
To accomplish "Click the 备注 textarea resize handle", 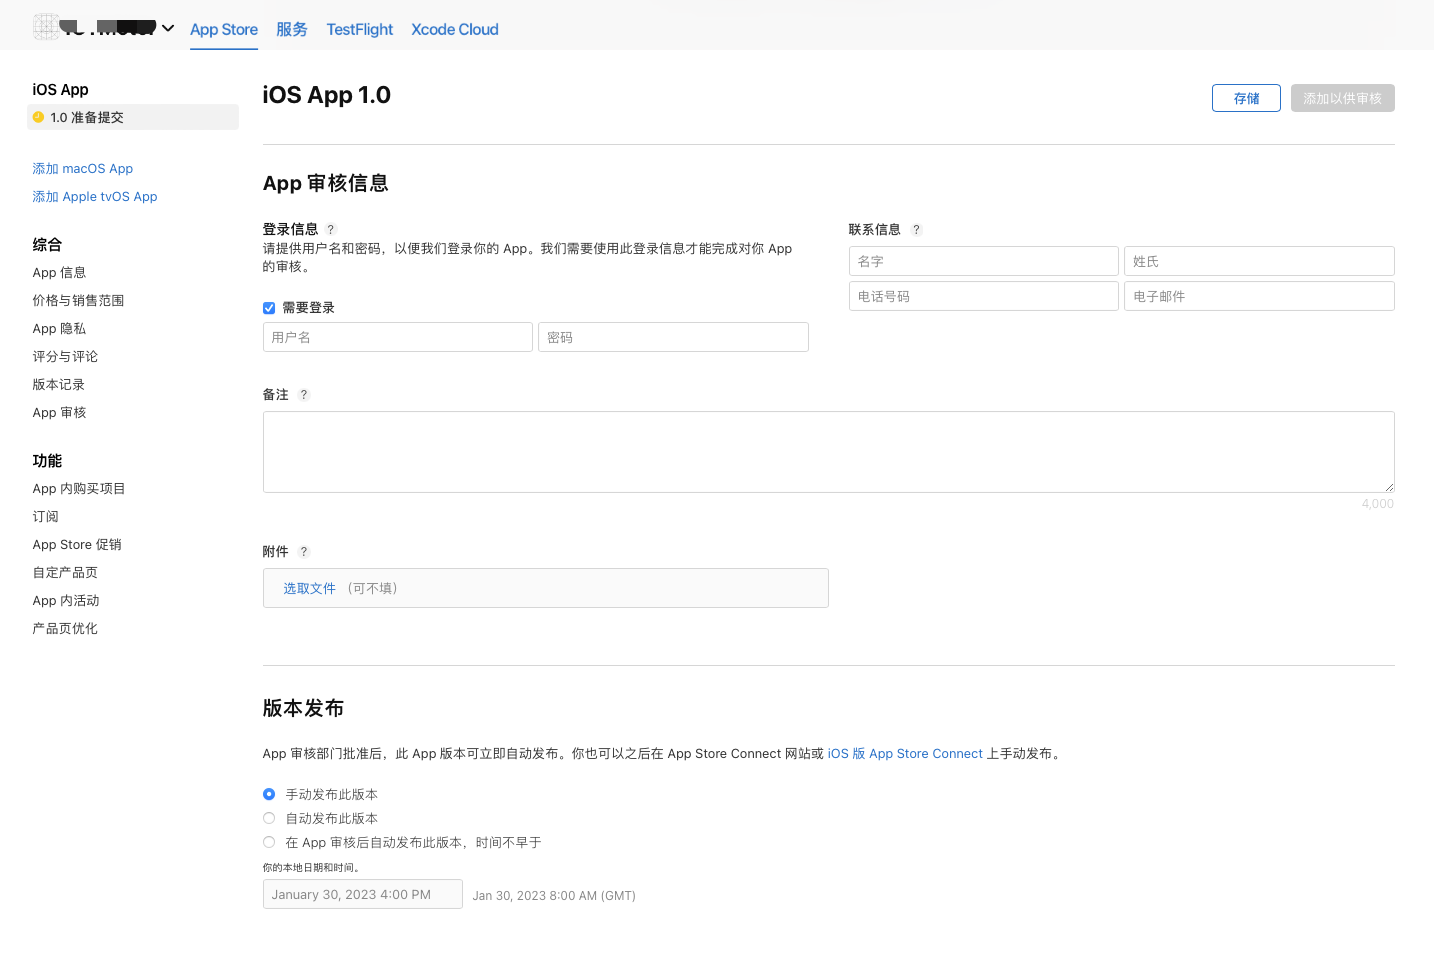I will point(1389,486).
